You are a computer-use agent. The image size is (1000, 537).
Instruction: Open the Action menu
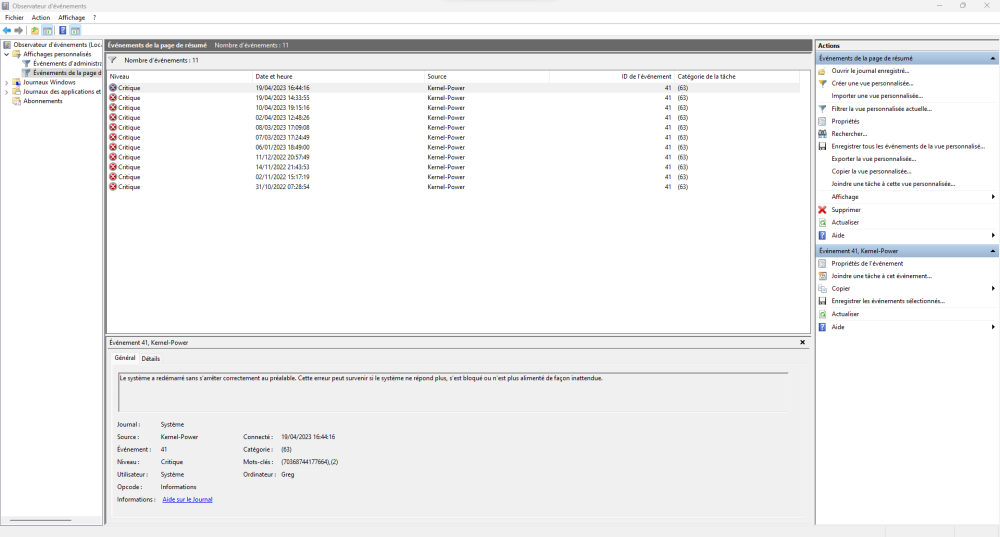[x=41, y=18]
